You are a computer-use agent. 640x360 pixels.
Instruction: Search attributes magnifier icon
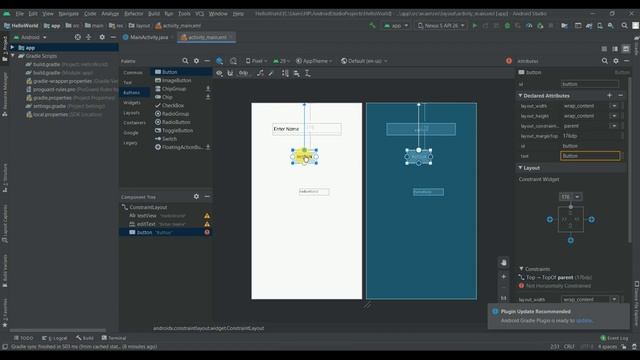604,61
